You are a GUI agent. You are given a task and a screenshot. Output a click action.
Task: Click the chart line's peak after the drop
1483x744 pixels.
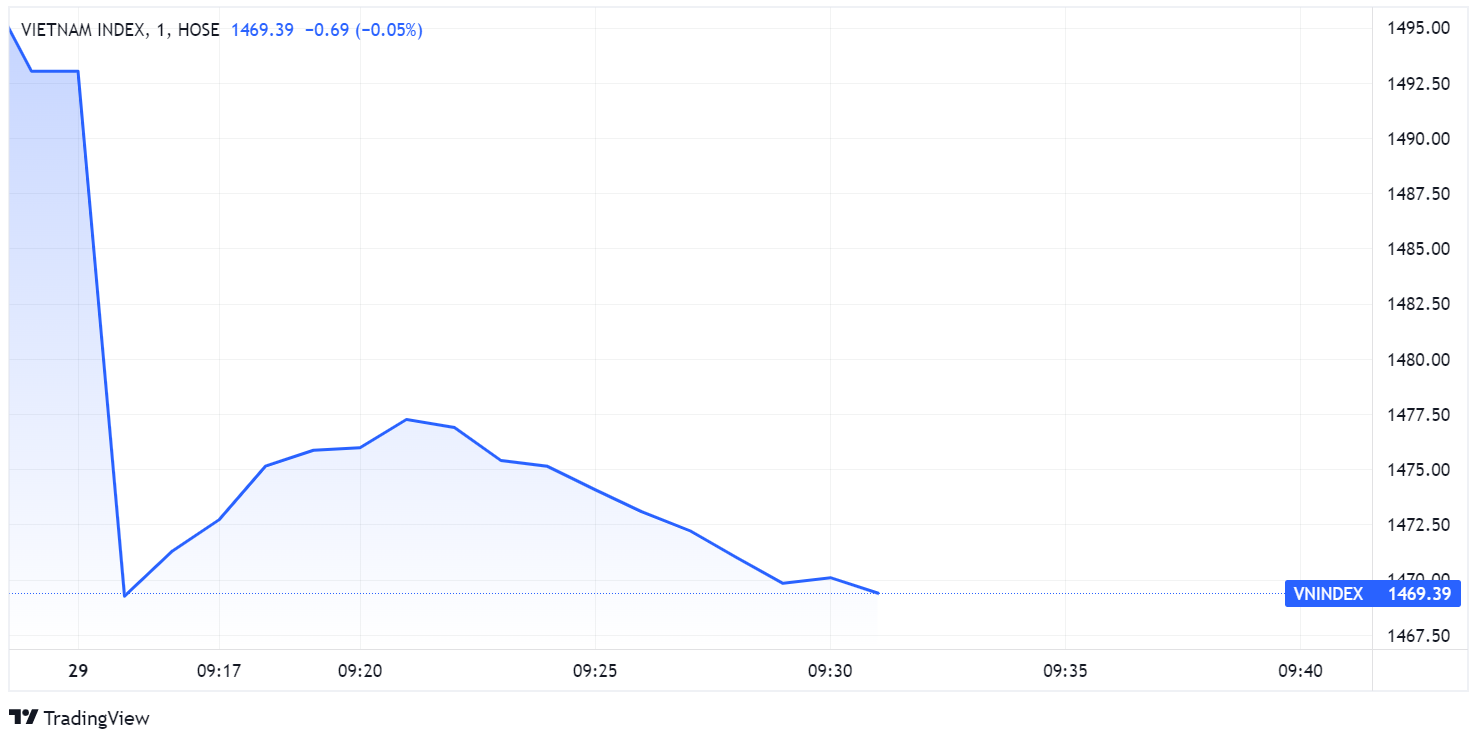tap(407, 419)
